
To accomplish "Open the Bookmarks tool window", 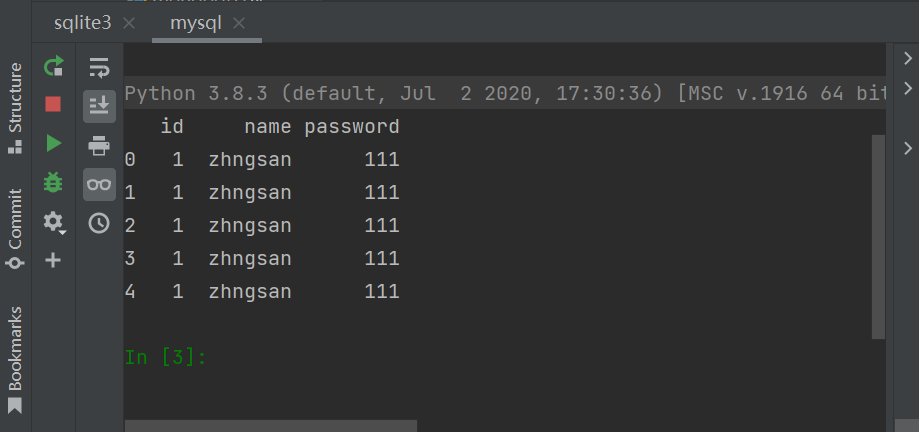I will [x=15, y=359].
